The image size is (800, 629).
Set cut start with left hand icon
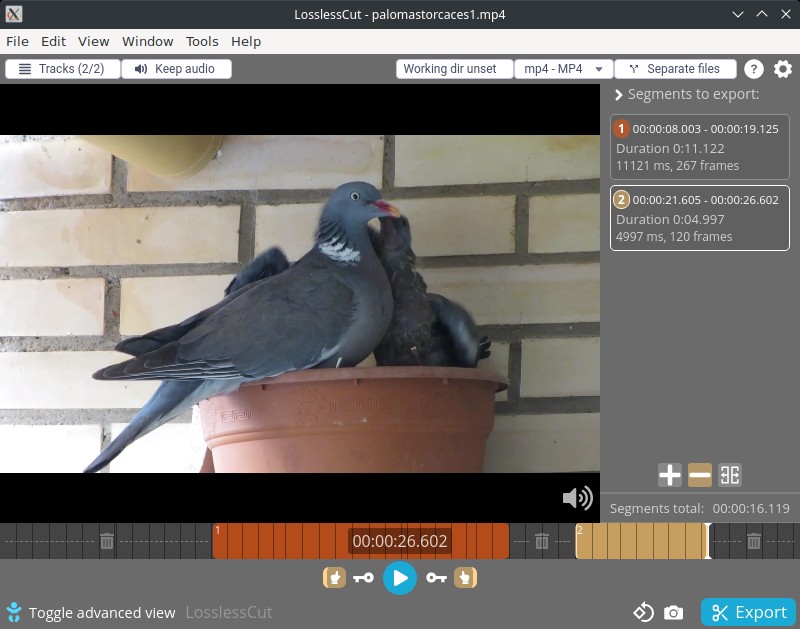(x=334, y=578)
